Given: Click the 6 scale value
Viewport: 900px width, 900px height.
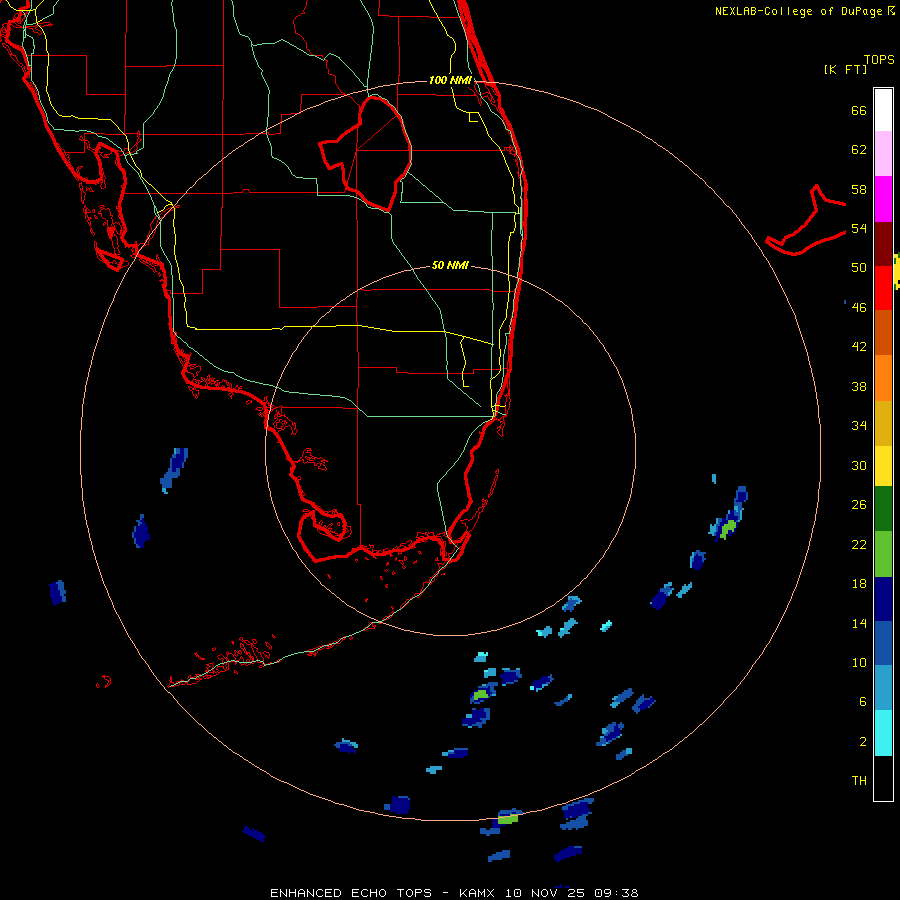Looking at the screenshot, I should pyautogui.click(x=863, y=701).
